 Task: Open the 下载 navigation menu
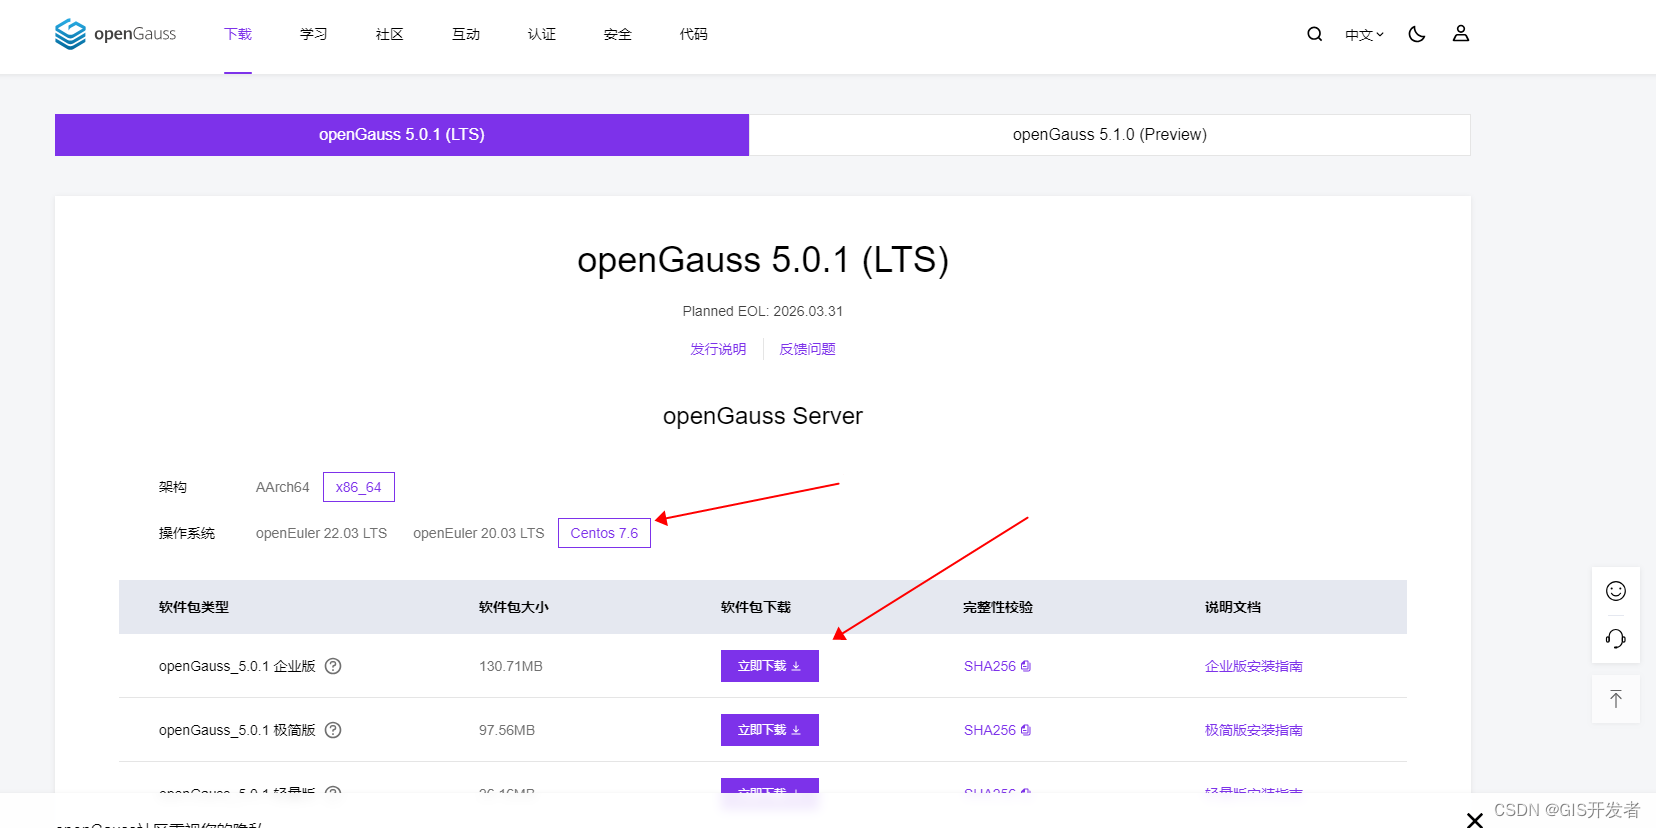238,34
